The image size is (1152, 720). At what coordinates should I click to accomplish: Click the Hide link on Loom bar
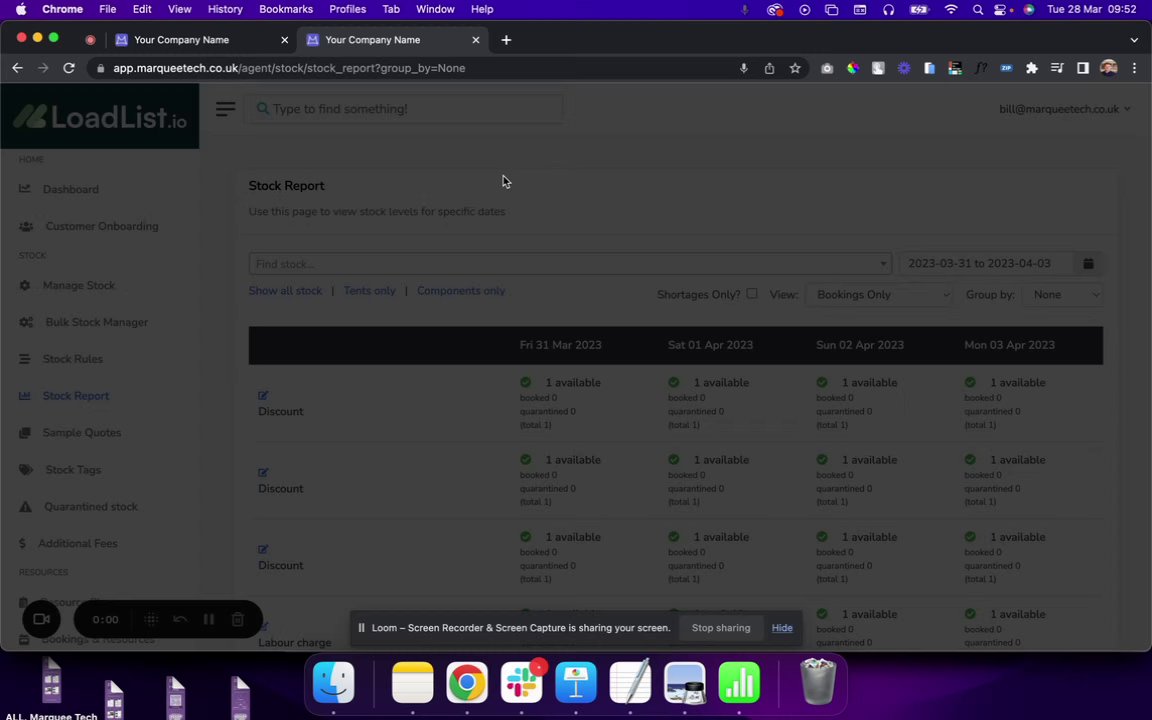[782, 628]
